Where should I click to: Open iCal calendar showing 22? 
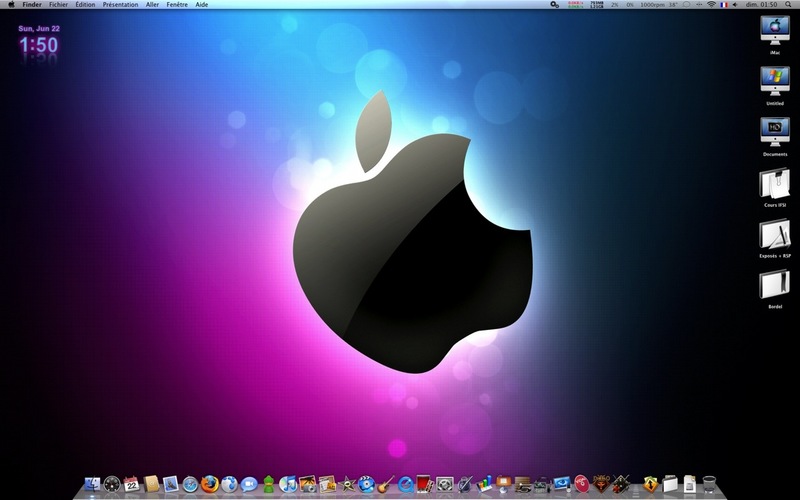(132, 484)
